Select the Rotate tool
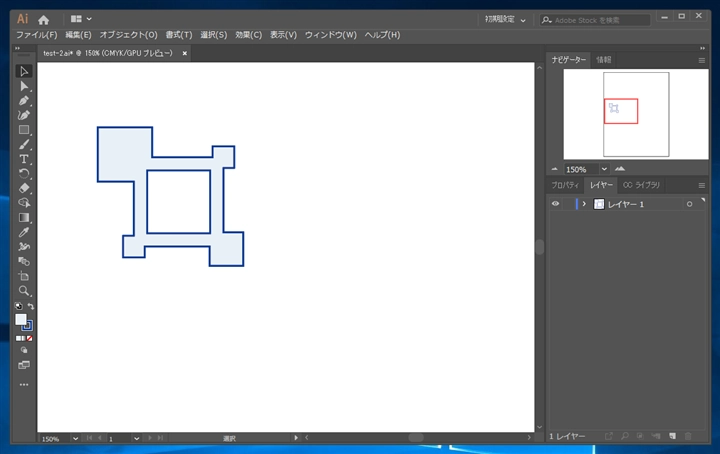 pos(24,174)
